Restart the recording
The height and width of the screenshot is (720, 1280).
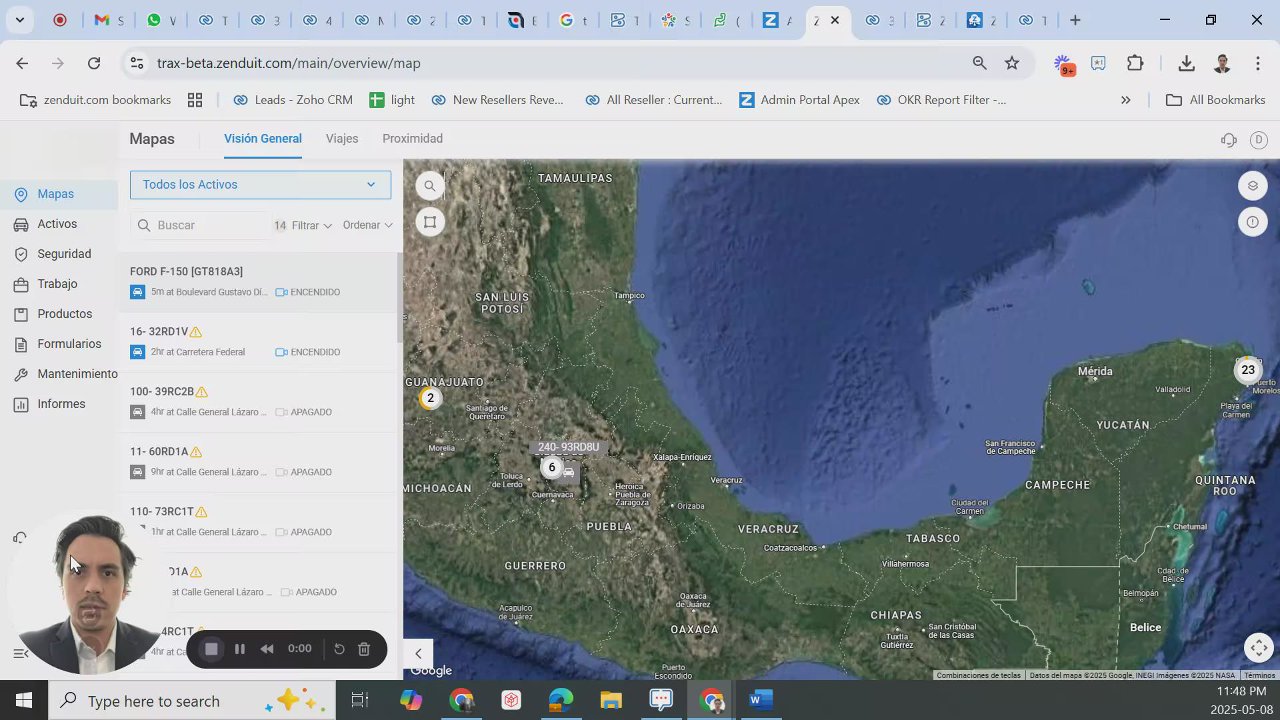click(x=339, y=649)
